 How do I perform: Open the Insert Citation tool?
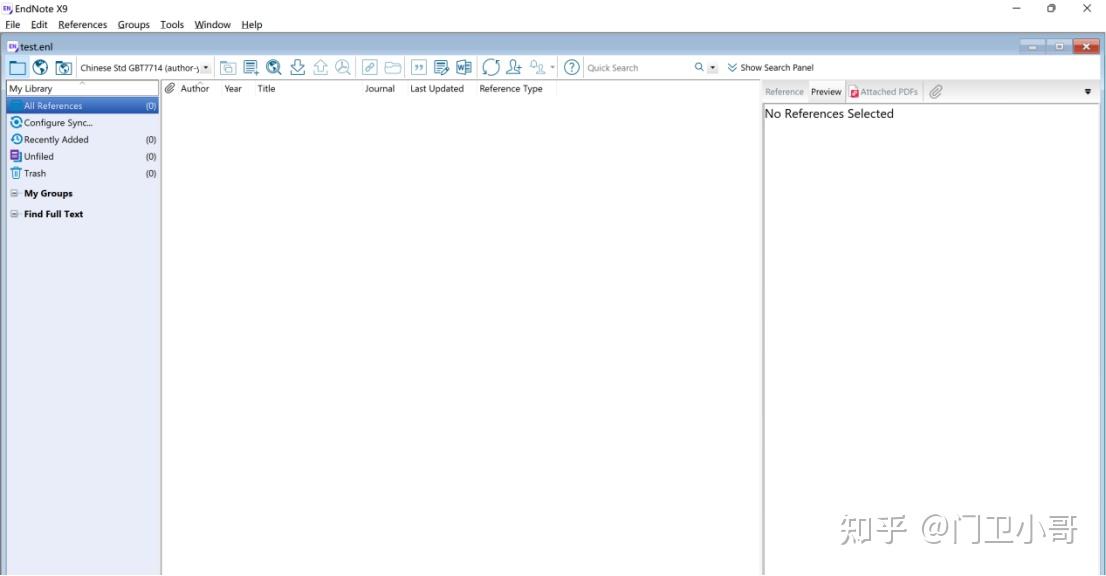[416, 67]
